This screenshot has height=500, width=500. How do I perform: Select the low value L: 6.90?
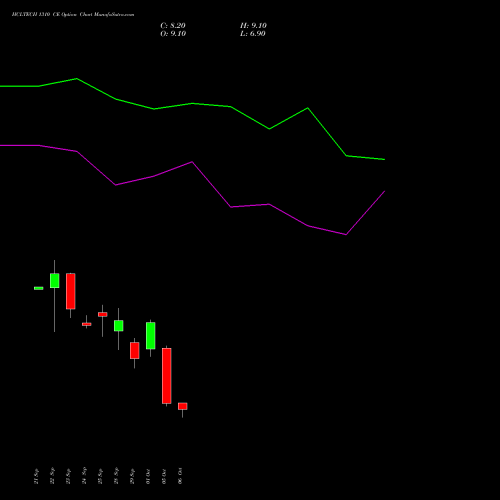[253, 34]
